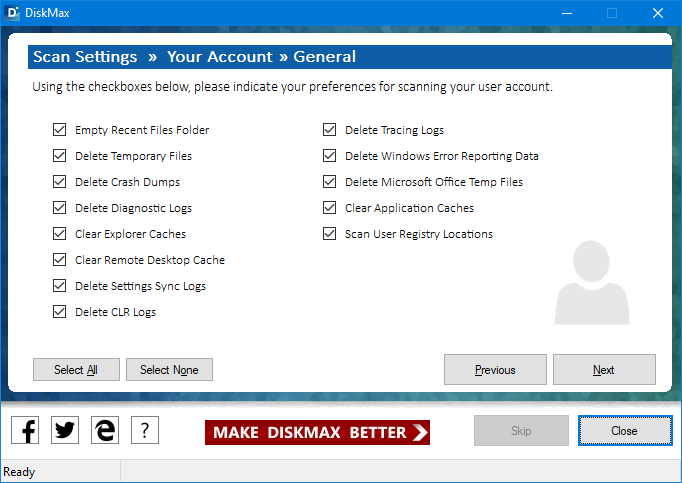682x483 pixels.
Task: Click the DiskMax app icon in title bar
Action: point(11,13)
